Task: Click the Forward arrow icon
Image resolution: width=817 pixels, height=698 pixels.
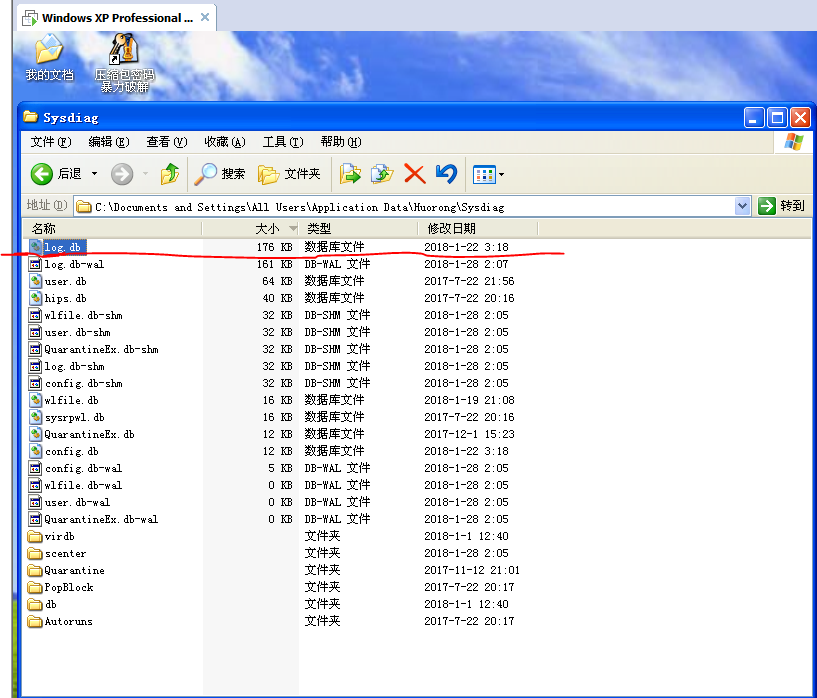Action: click(x=122, y=174)
